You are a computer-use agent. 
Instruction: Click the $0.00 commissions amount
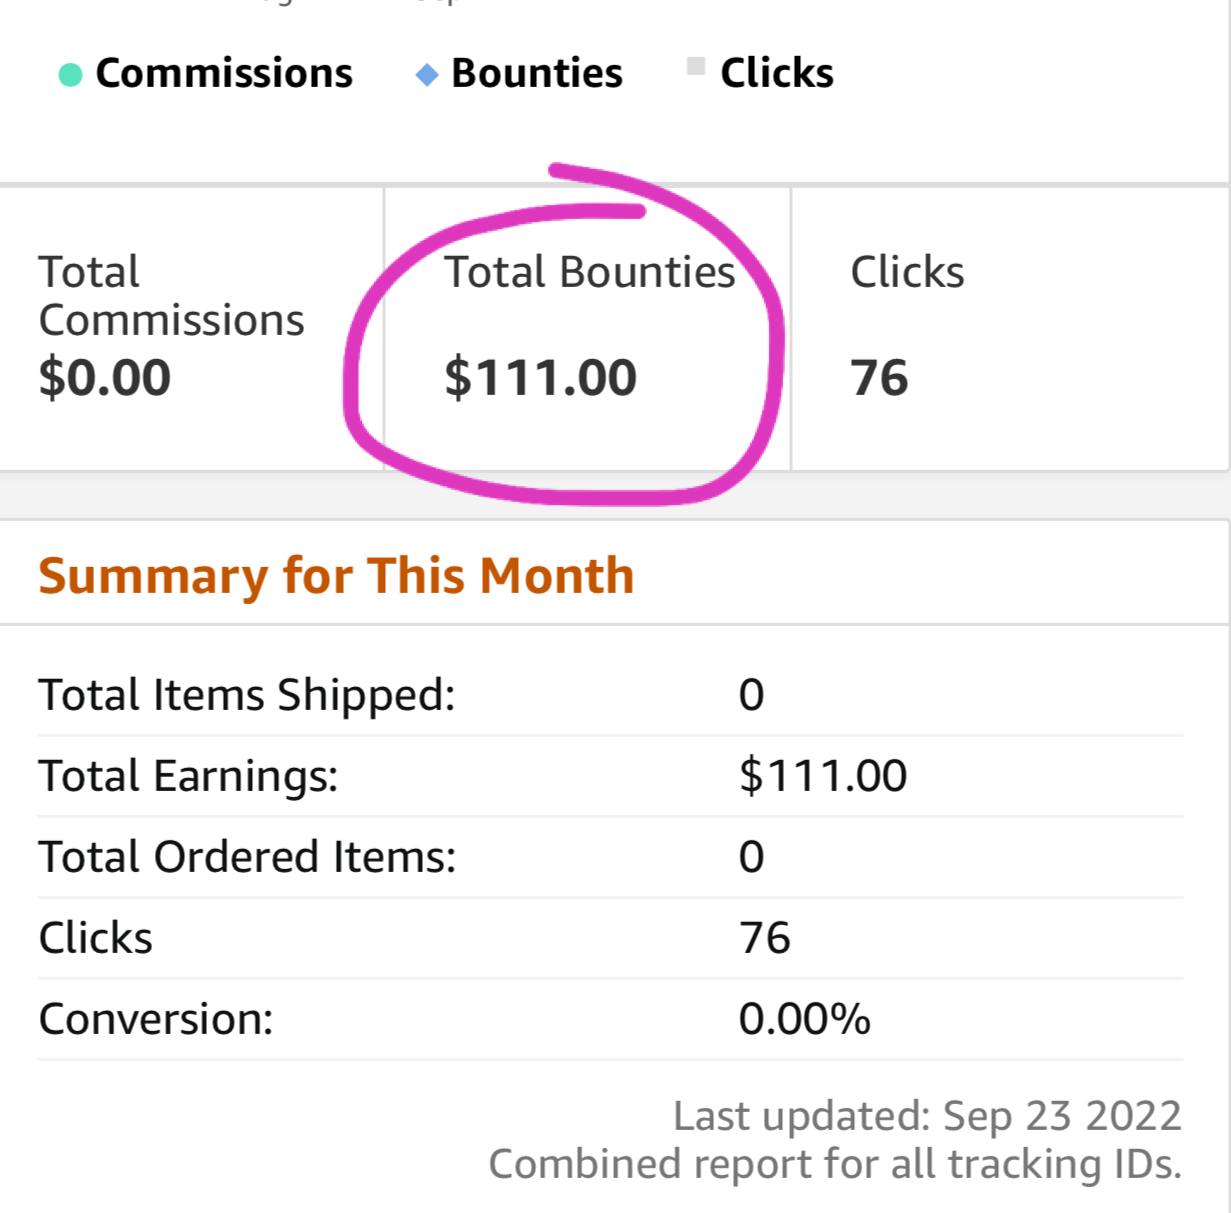[105, 377]
